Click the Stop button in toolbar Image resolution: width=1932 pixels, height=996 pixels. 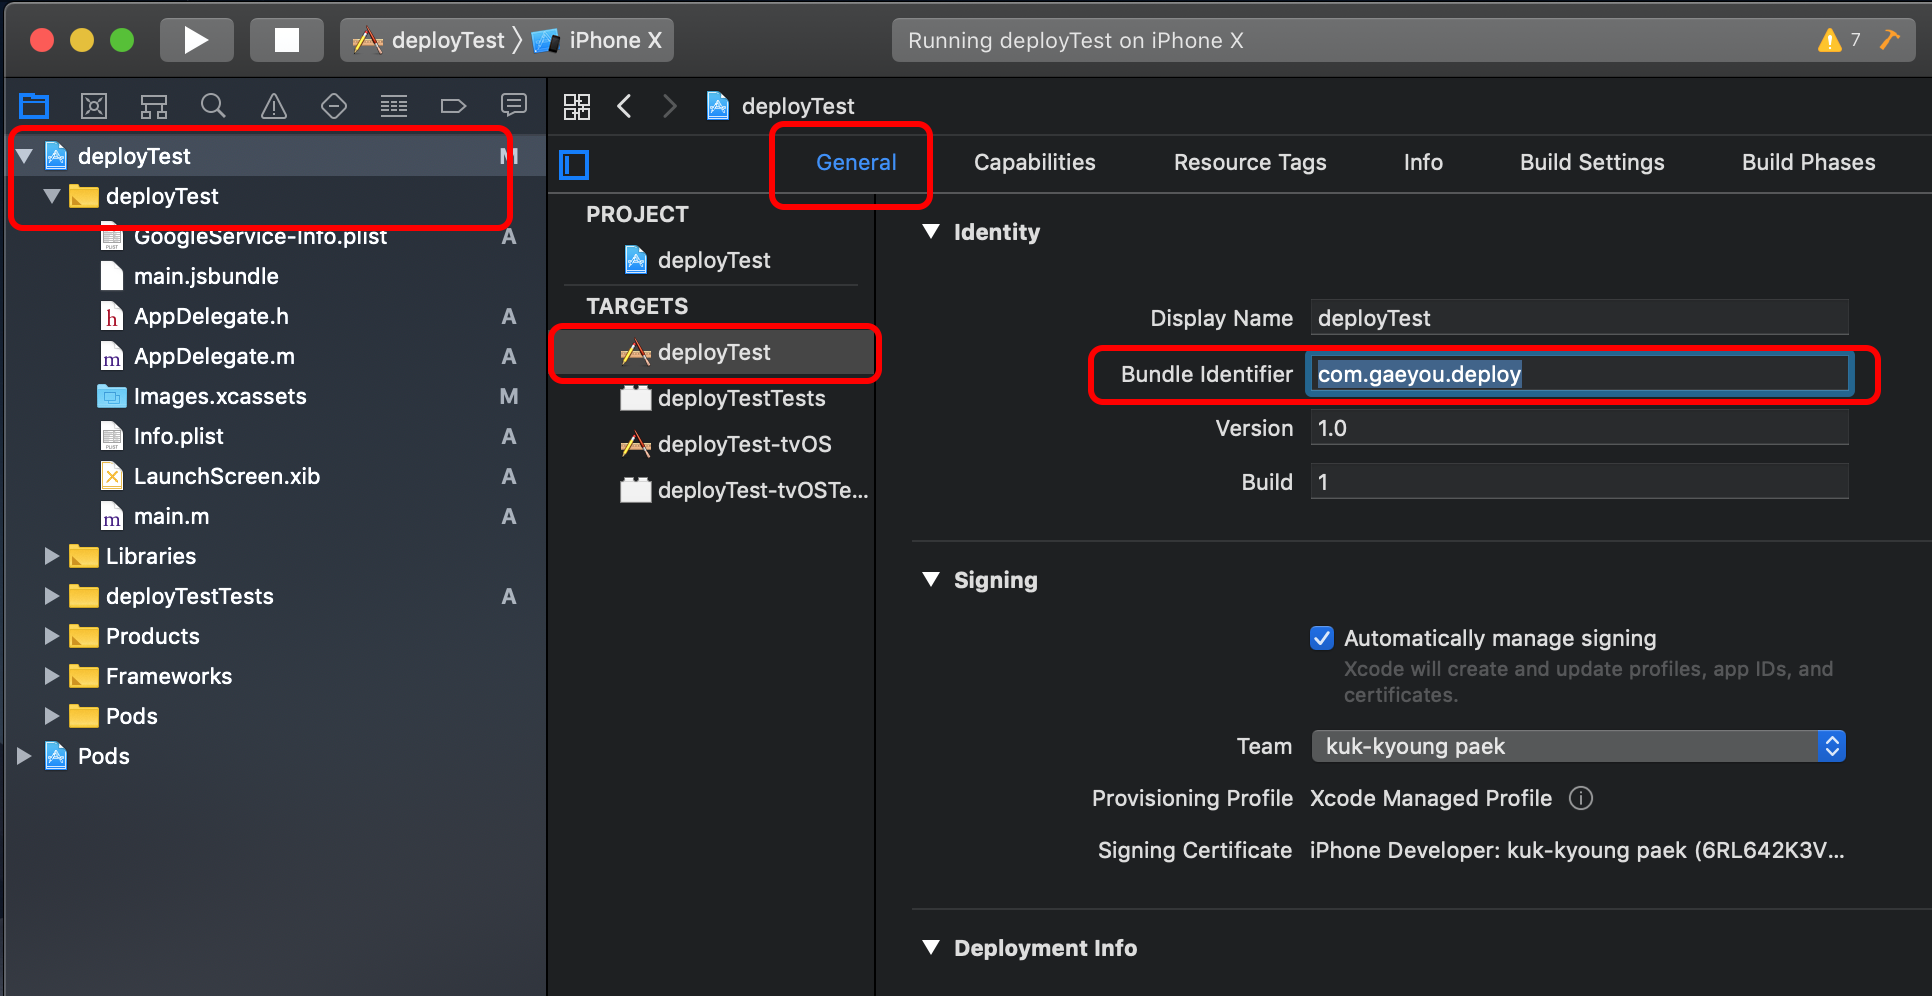[x=287, y=40]
